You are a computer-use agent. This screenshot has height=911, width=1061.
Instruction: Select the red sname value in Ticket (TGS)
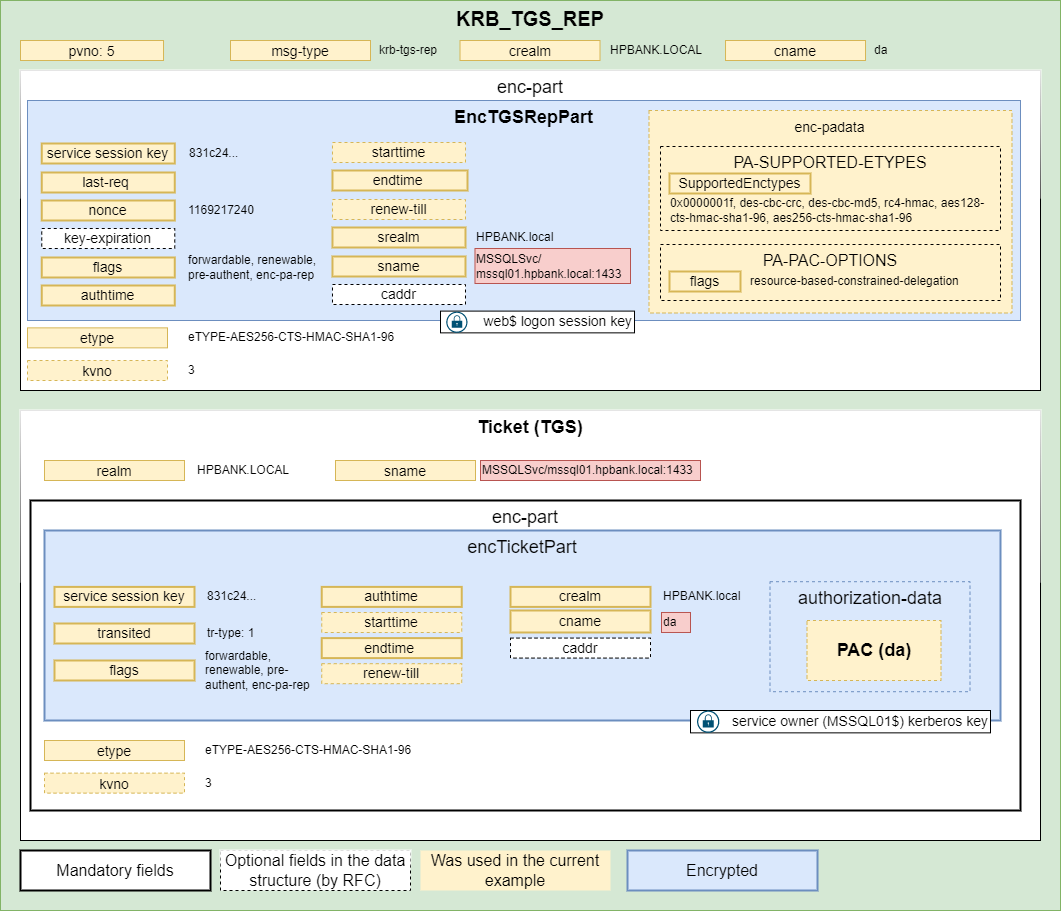point(590,470)
